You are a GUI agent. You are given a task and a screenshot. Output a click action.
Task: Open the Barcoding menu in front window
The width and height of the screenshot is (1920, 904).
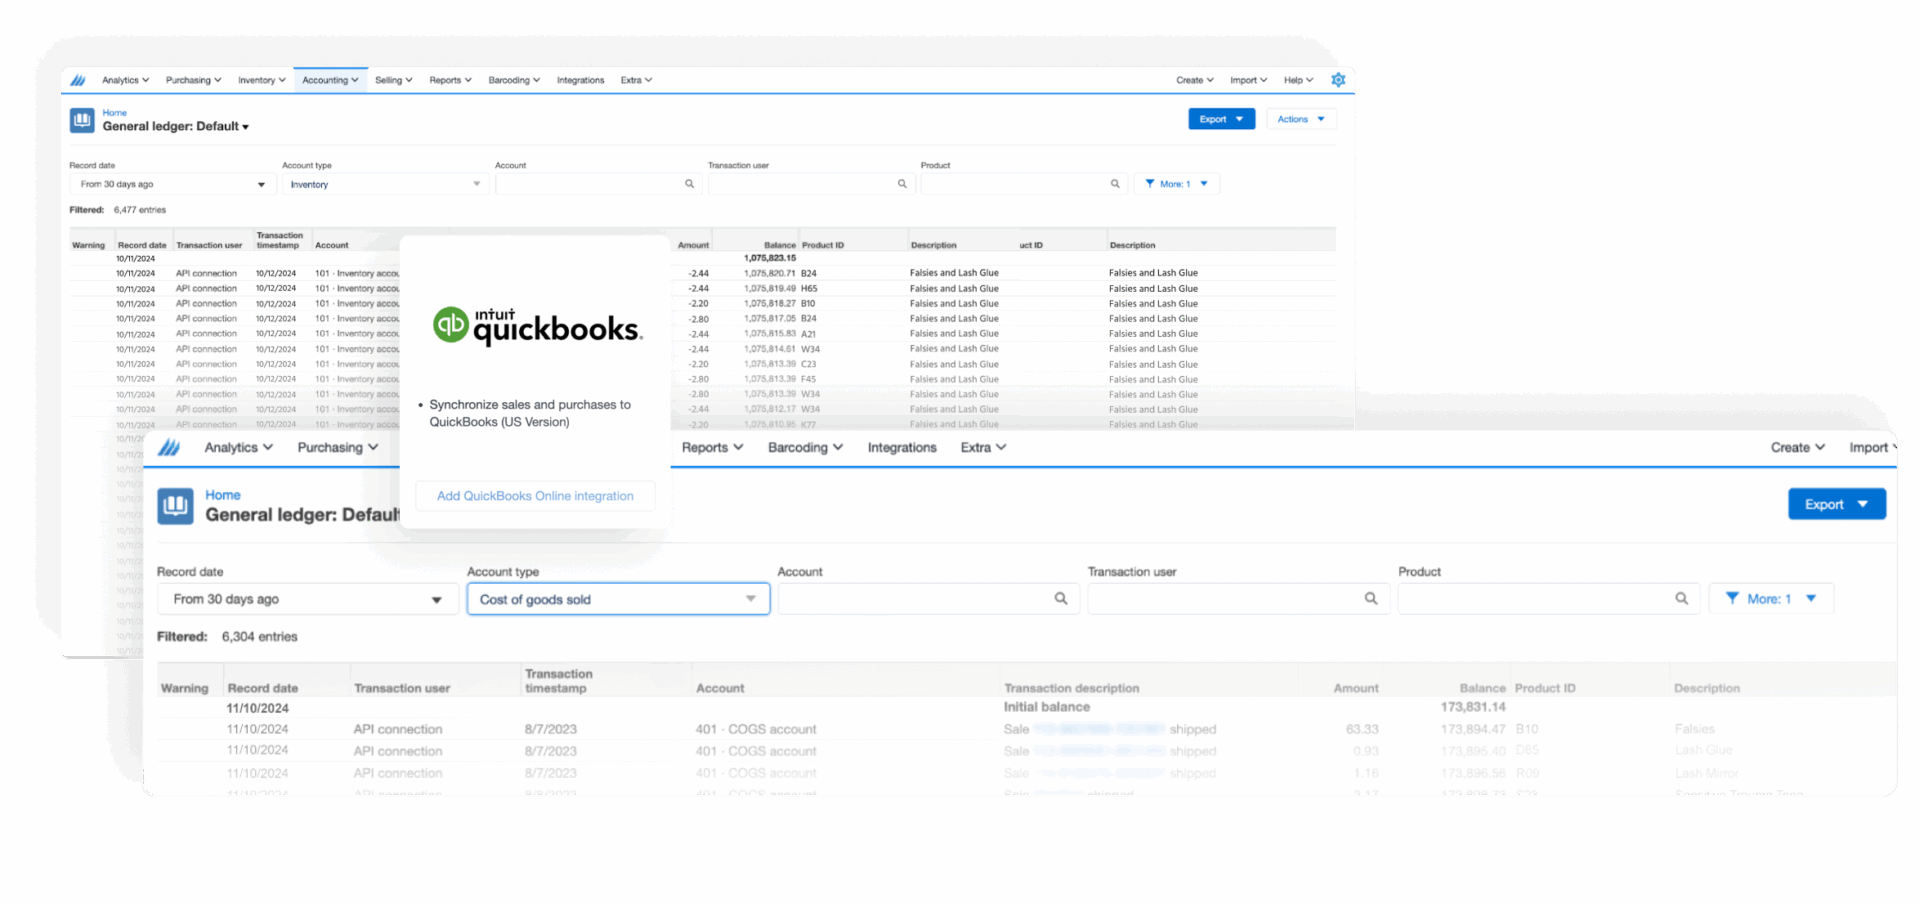tap(805, 448)
